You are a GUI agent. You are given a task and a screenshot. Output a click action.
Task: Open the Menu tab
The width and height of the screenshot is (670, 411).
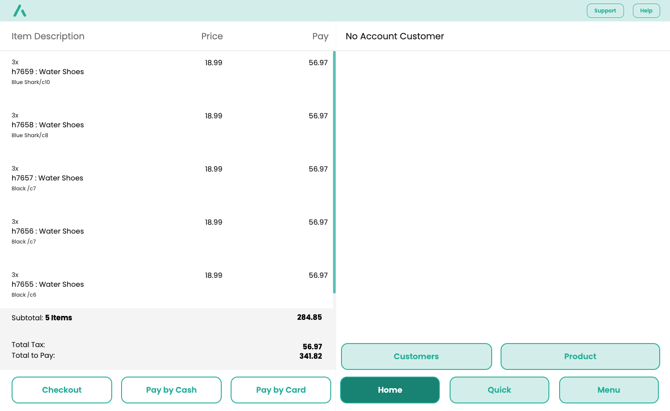(x=609, y=390)
